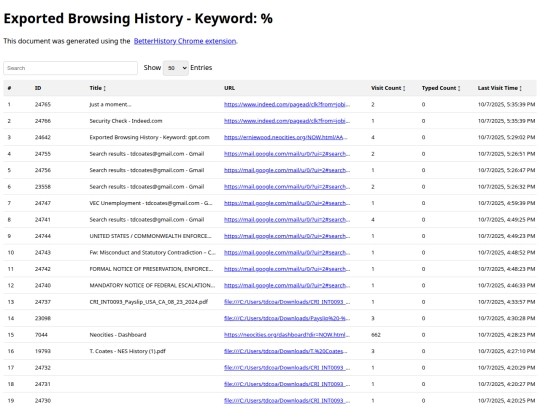Open the Gmail link in row 8

[x=287, y=220]
